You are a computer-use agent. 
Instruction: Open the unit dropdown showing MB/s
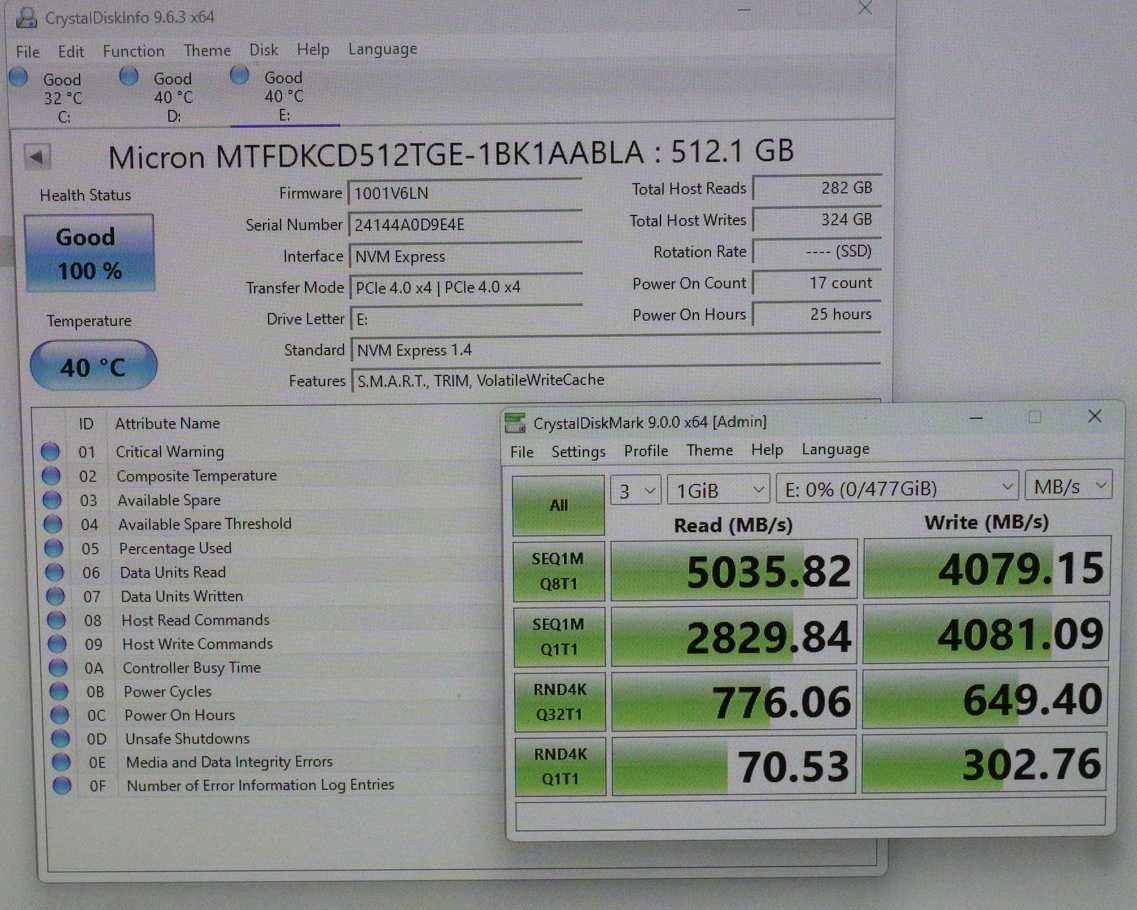[x=1068, y=486]
